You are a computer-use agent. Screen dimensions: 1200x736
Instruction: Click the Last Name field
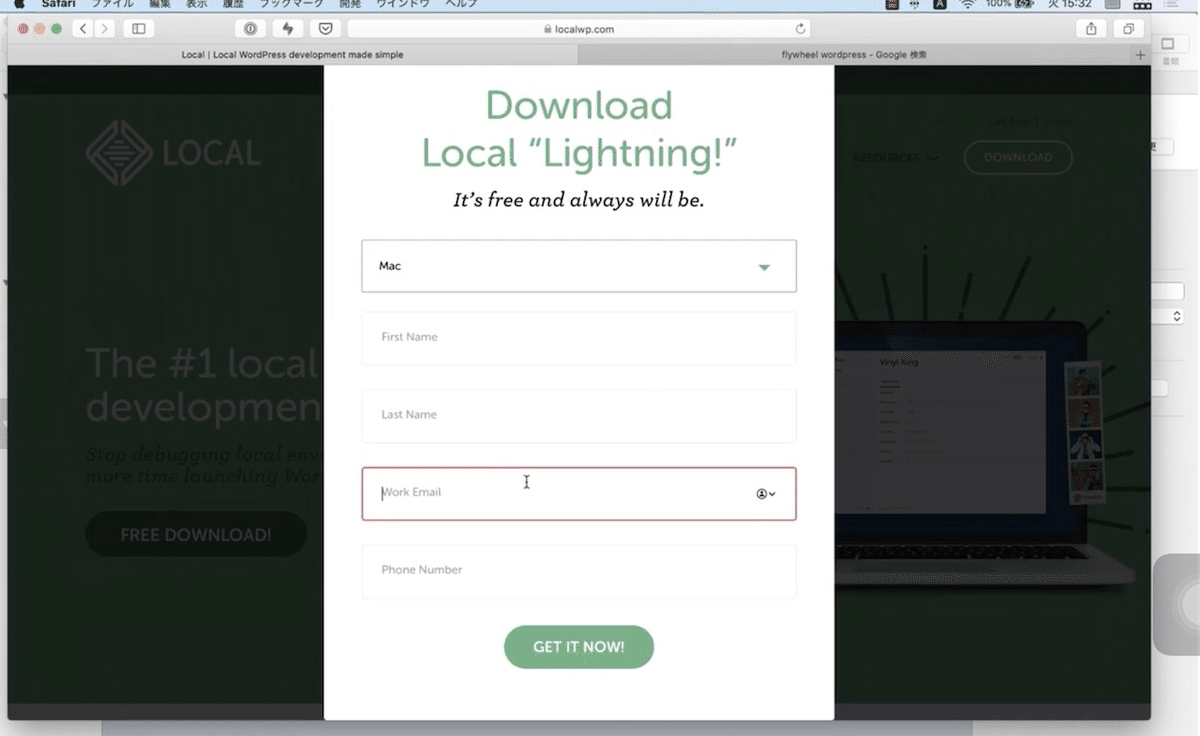tap(579, 415)
